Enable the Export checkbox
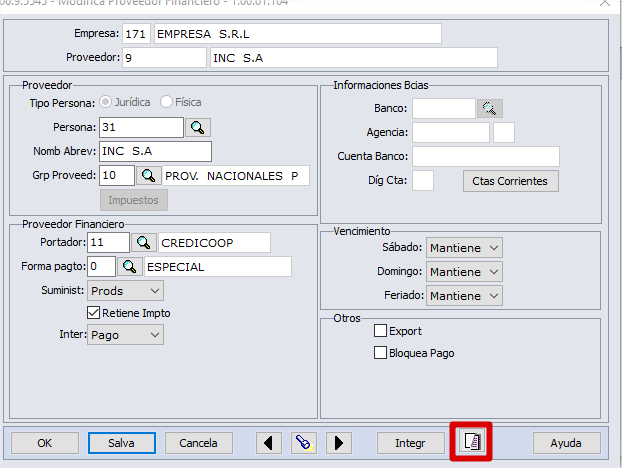 point(380,331)
